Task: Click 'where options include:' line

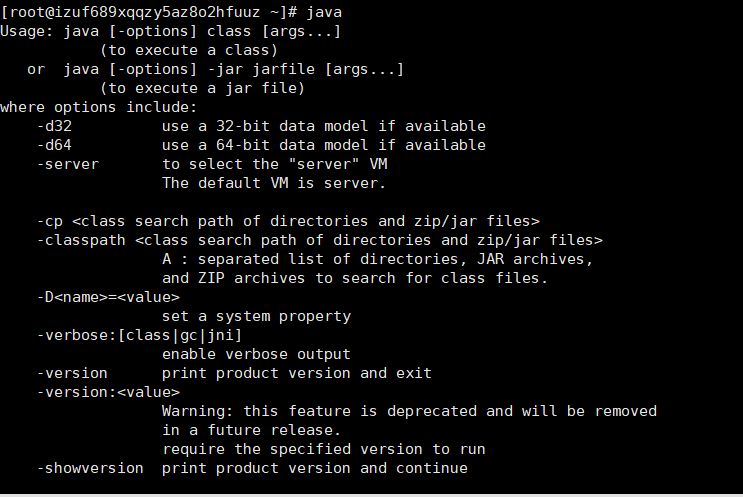Action: click(x=99, y=107)
